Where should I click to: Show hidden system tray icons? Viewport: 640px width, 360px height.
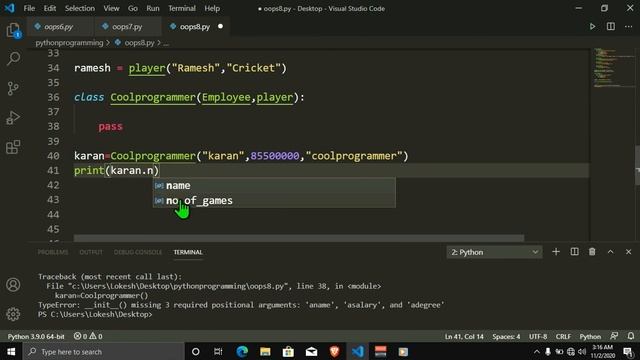537,351
